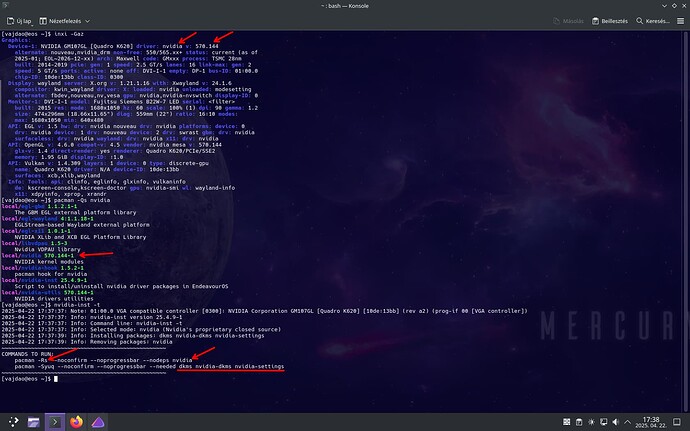690x431 pixels.
Task: Click the 'Removing packages: nvidia' info line
Action: coord(87,342)
